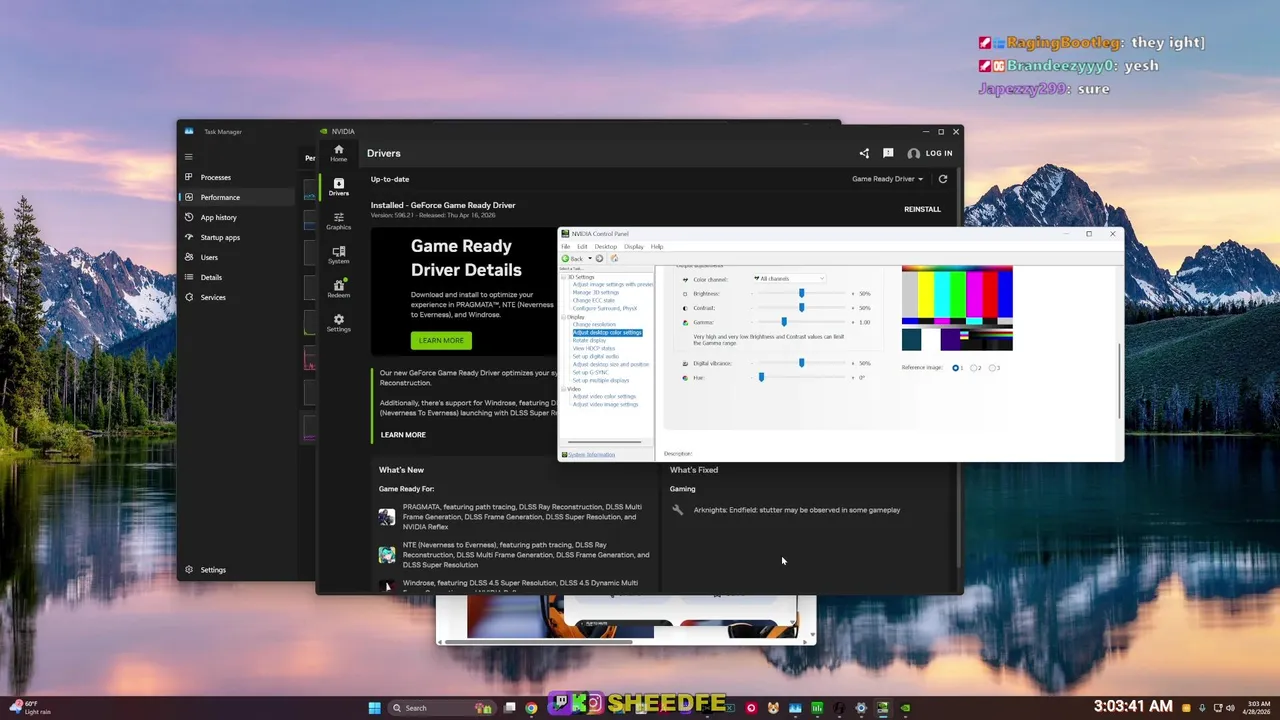
Task: Click the Gamma slider handle
Action: pyautogui.click(x=784, y=322)
